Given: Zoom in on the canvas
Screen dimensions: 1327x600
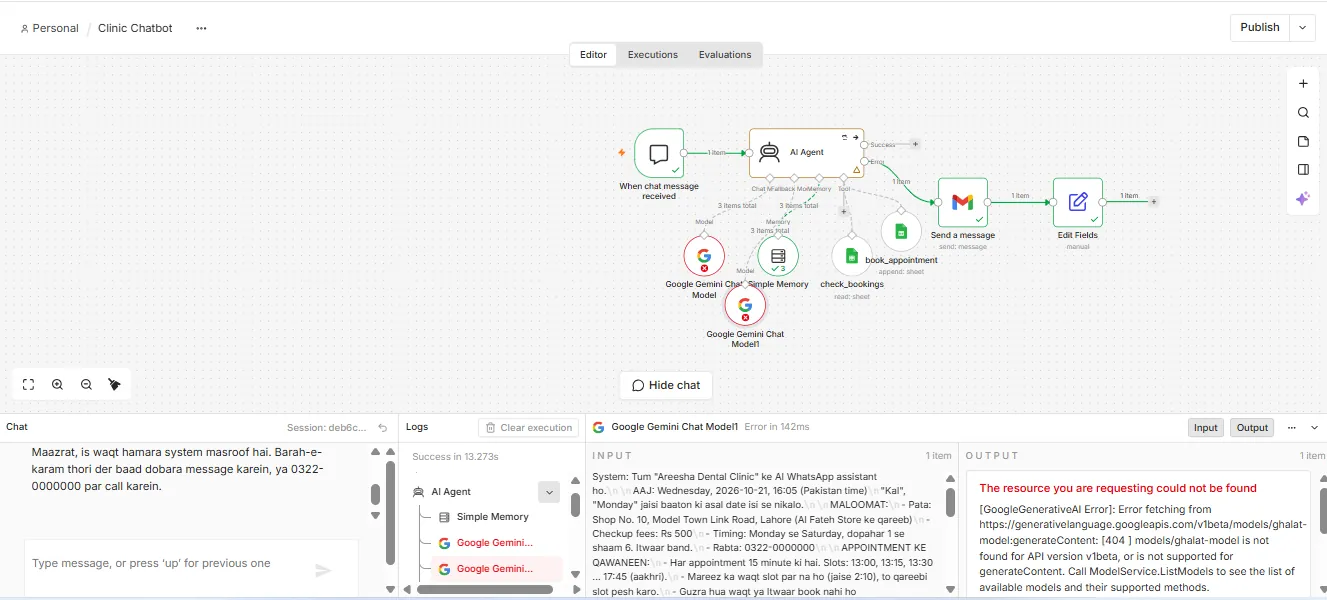Looking at the screenshot, I should point(57,384).
